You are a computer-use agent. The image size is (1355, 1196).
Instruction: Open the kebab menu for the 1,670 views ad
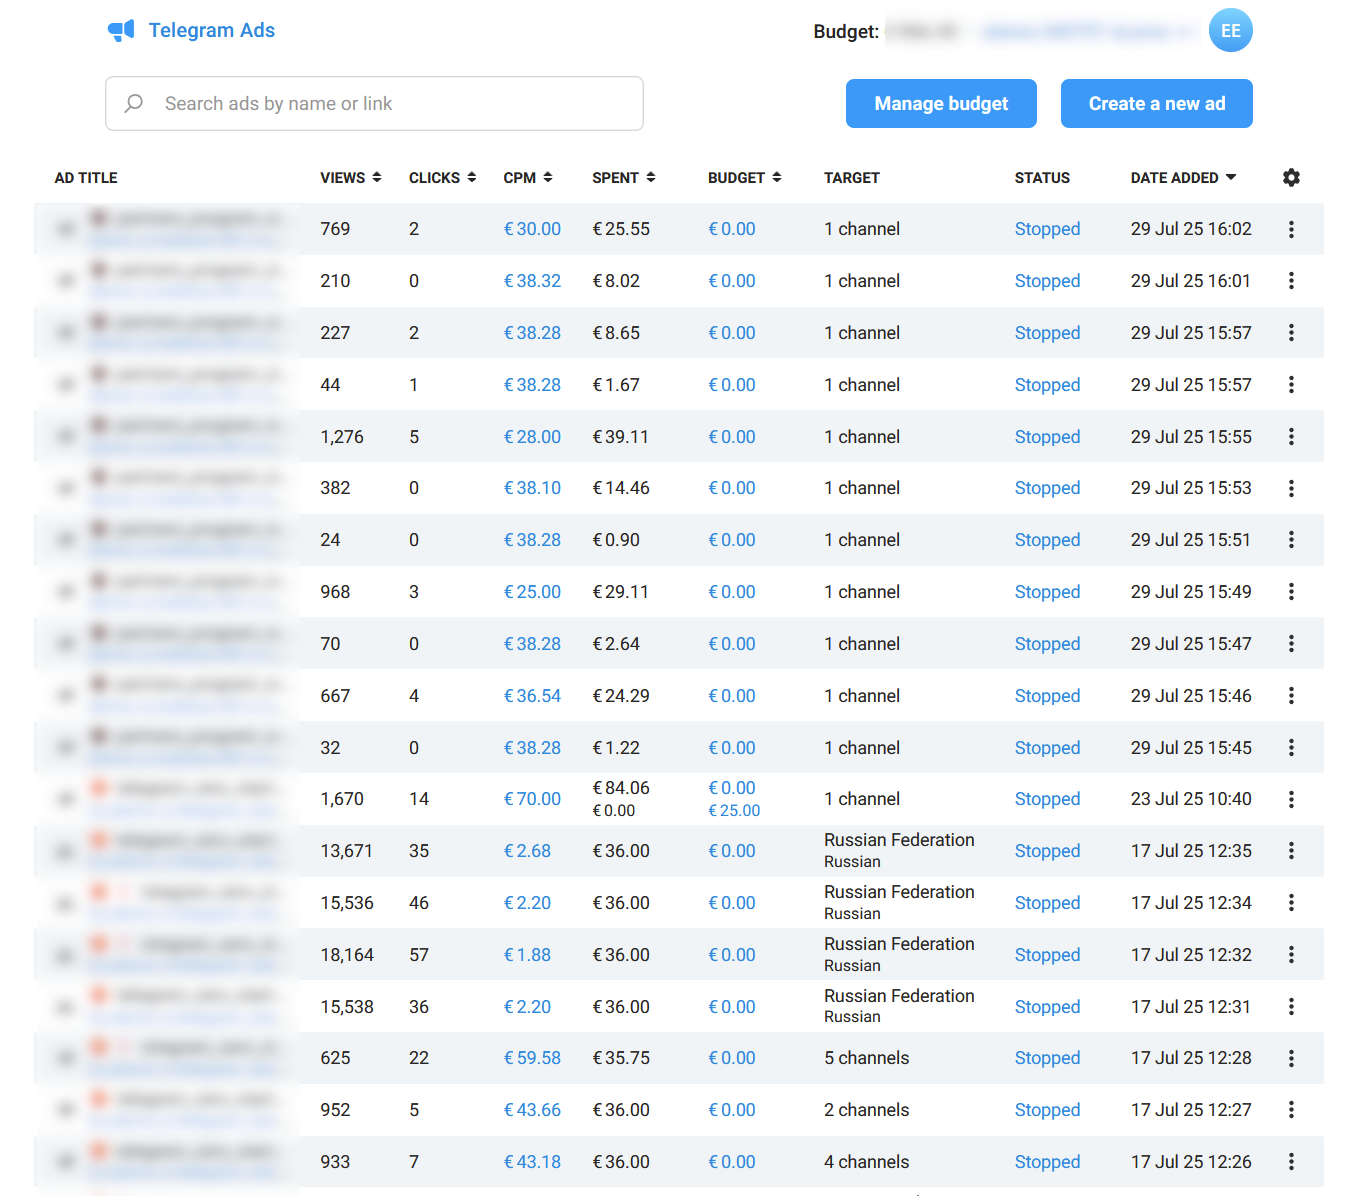1291,799
